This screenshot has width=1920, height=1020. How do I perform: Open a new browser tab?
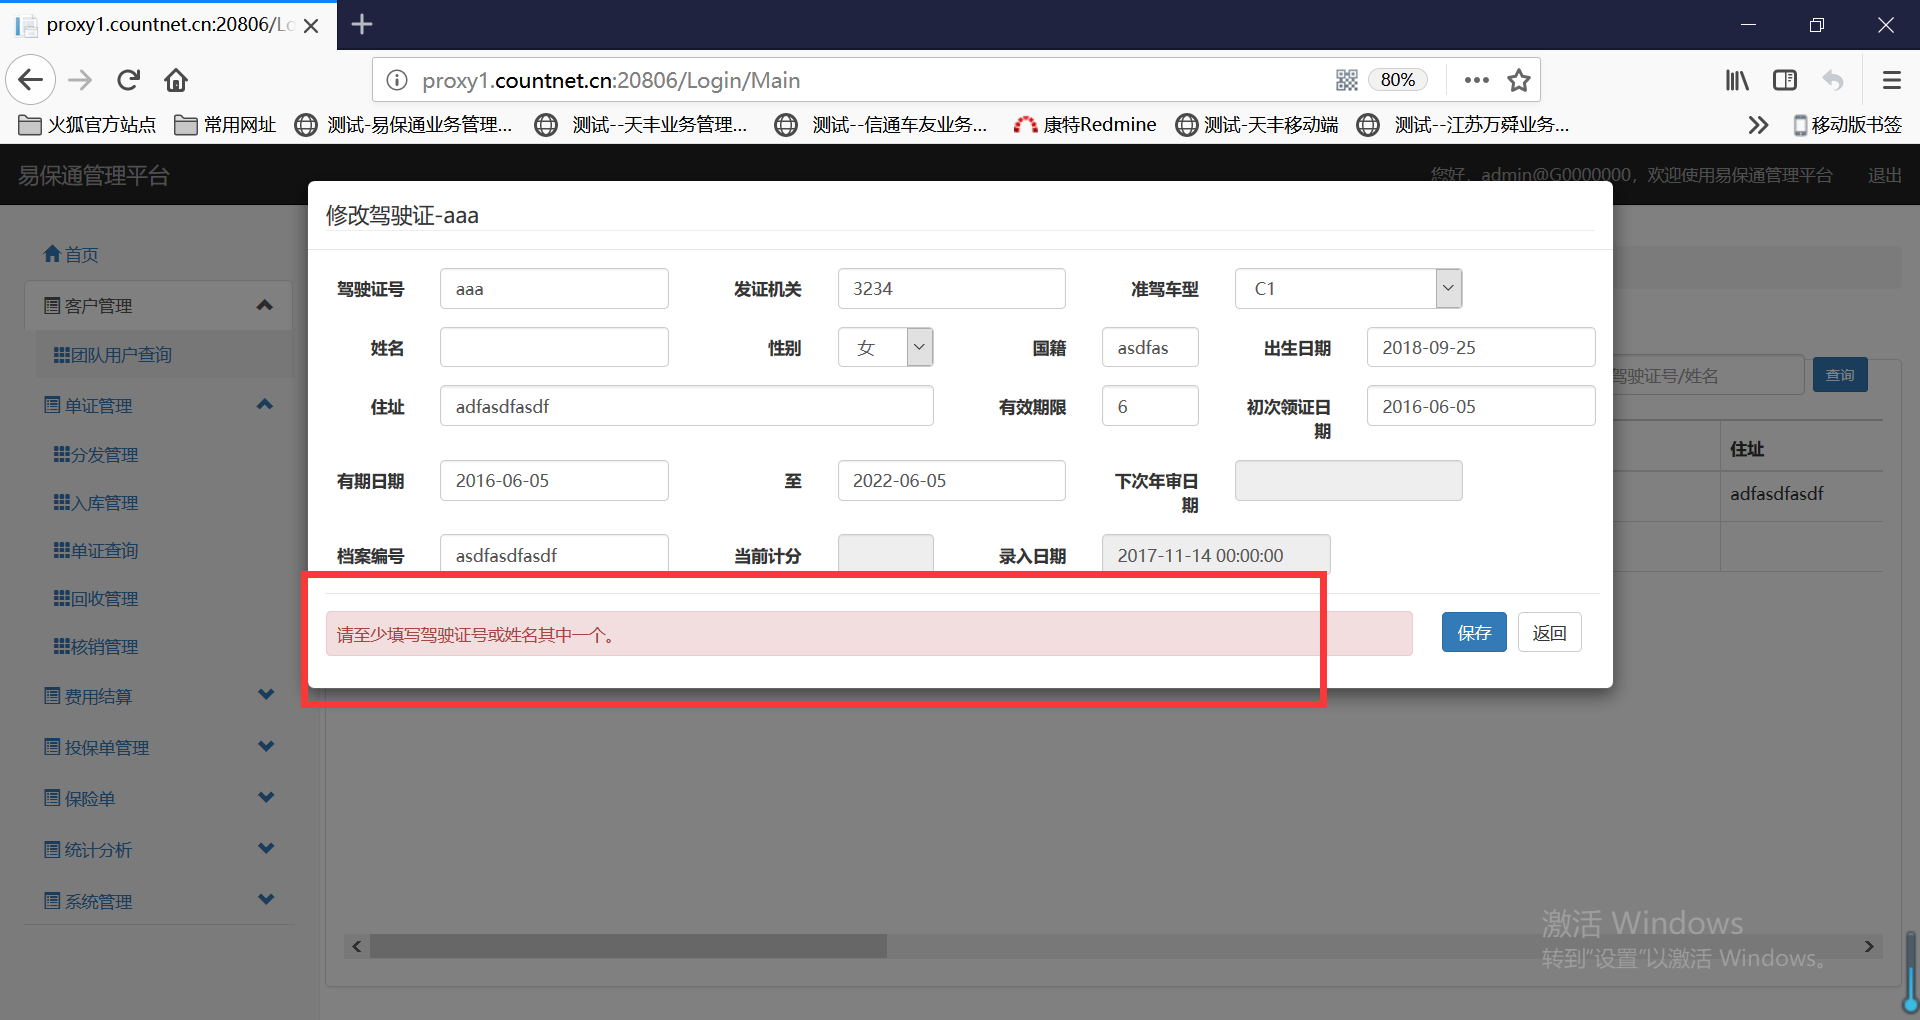tap(362, 25)
